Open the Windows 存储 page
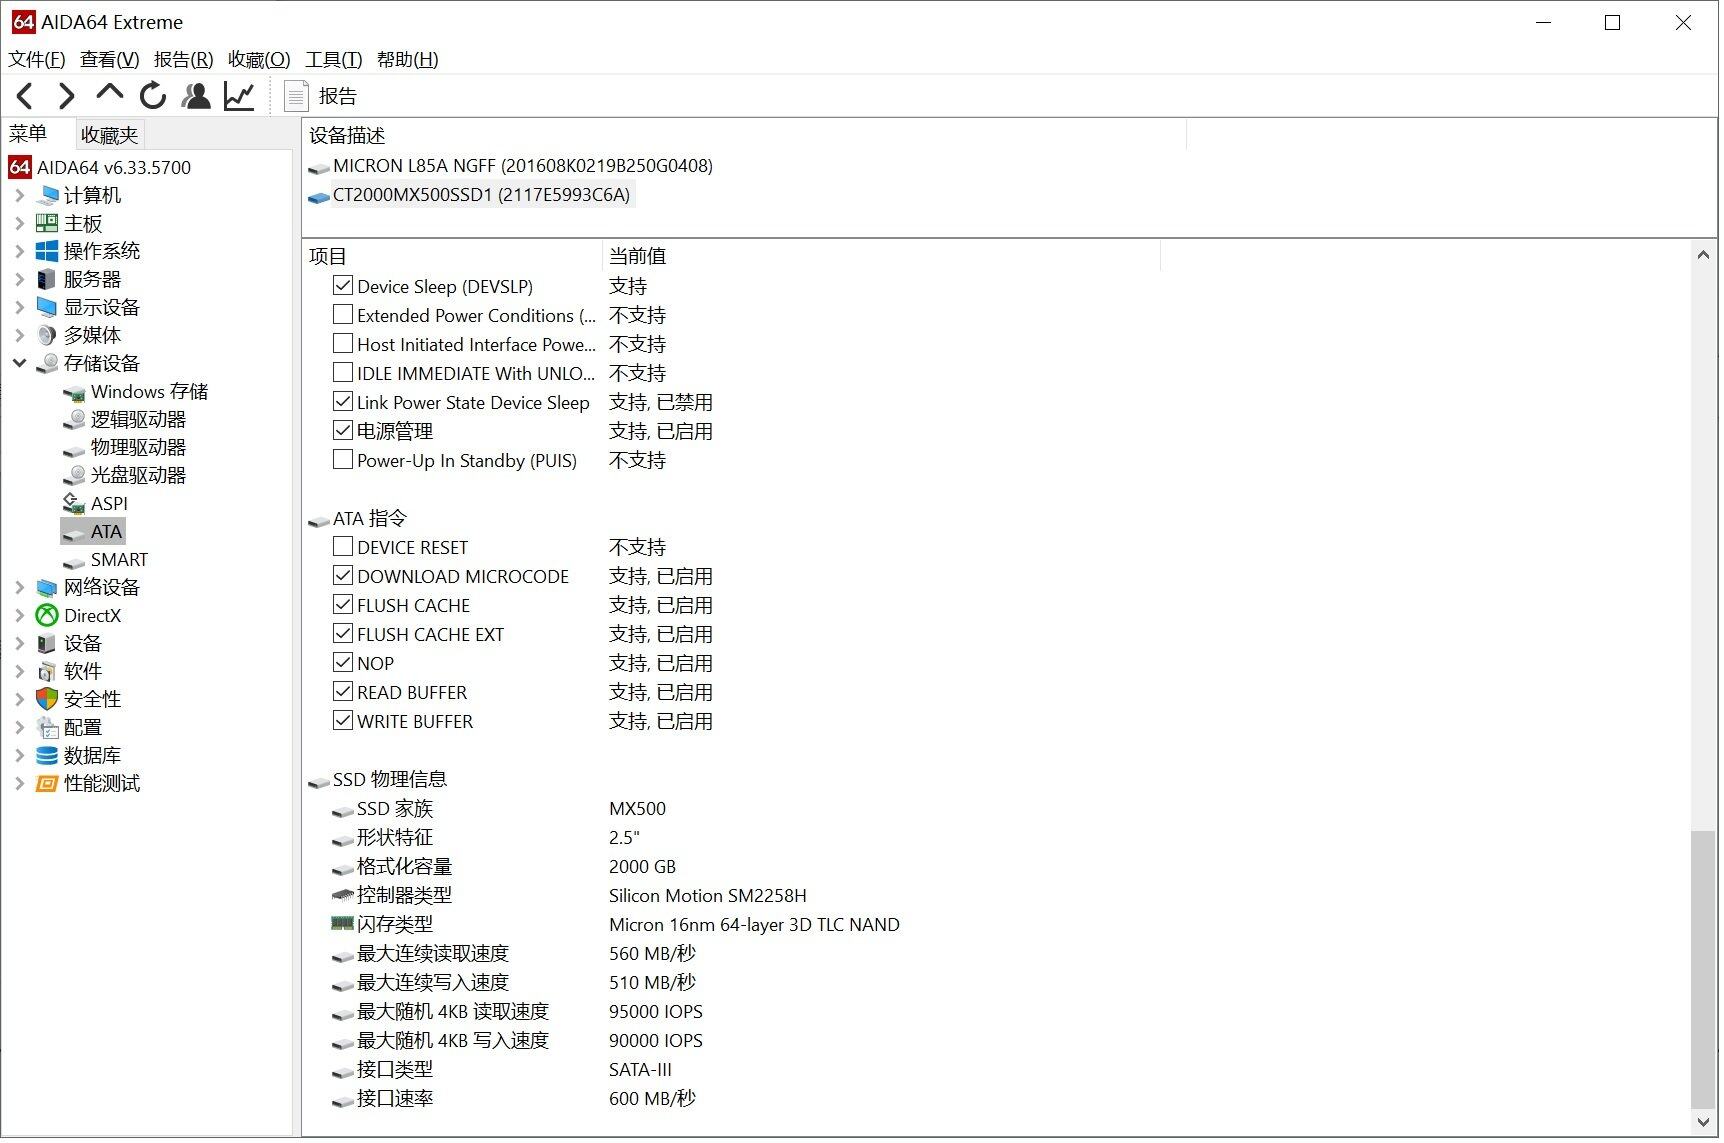 (150, 392)
